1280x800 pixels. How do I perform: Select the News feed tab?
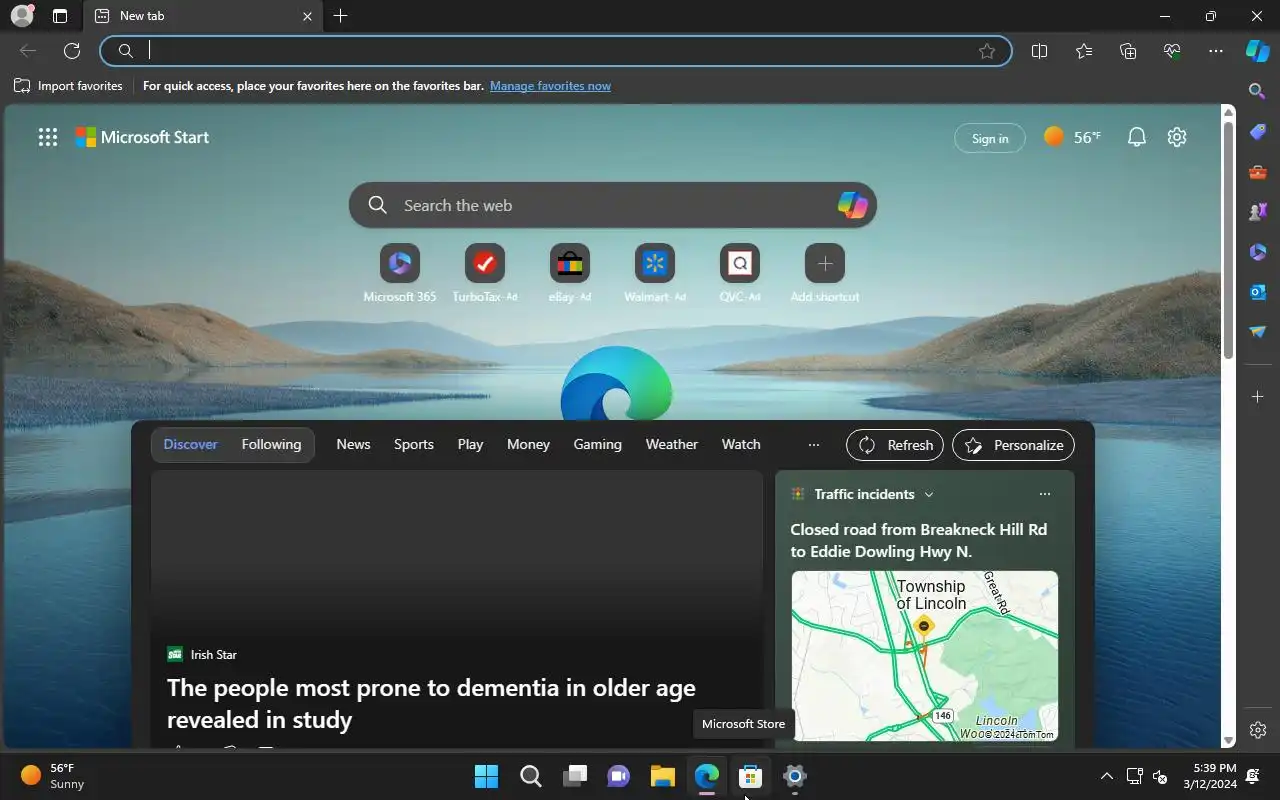[353, 445]
